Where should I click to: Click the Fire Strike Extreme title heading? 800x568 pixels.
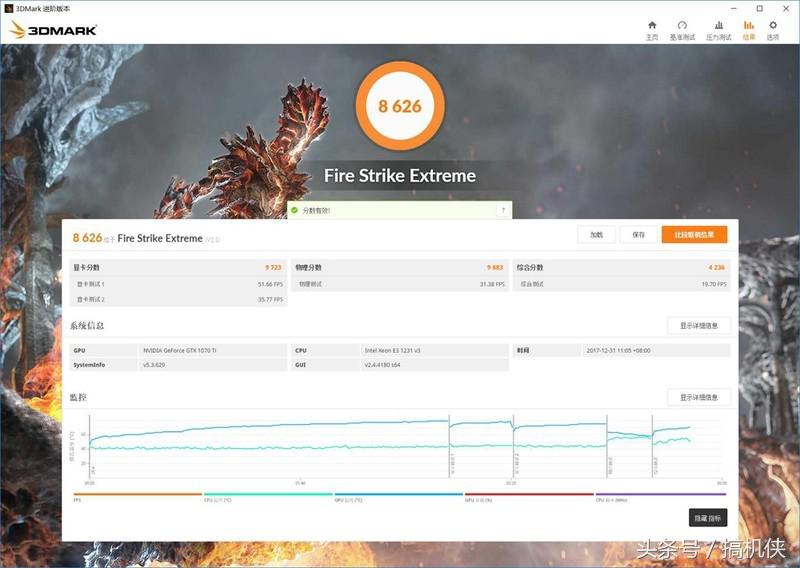(x=400, y=176)
